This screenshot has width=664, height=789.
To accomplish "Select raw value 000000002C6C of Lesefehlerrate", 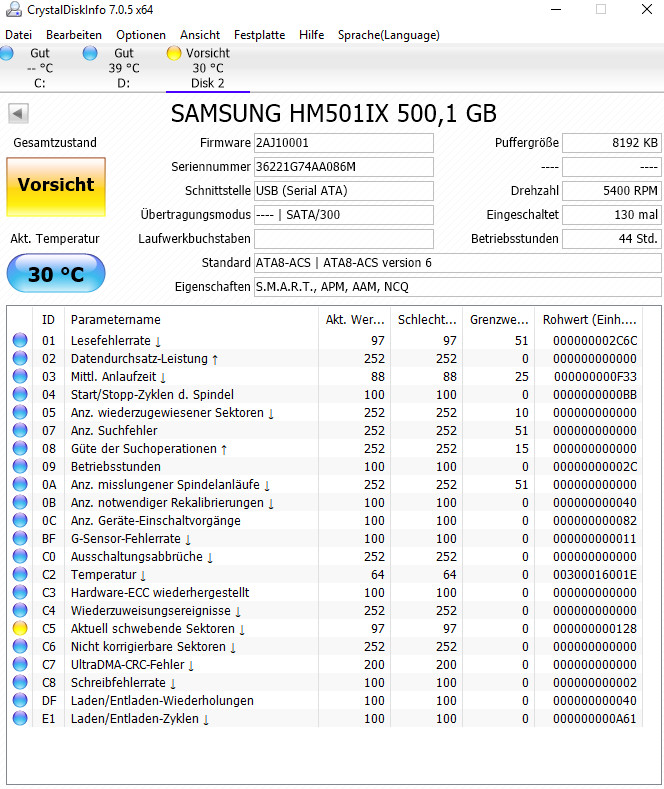I will click(595, 341).
